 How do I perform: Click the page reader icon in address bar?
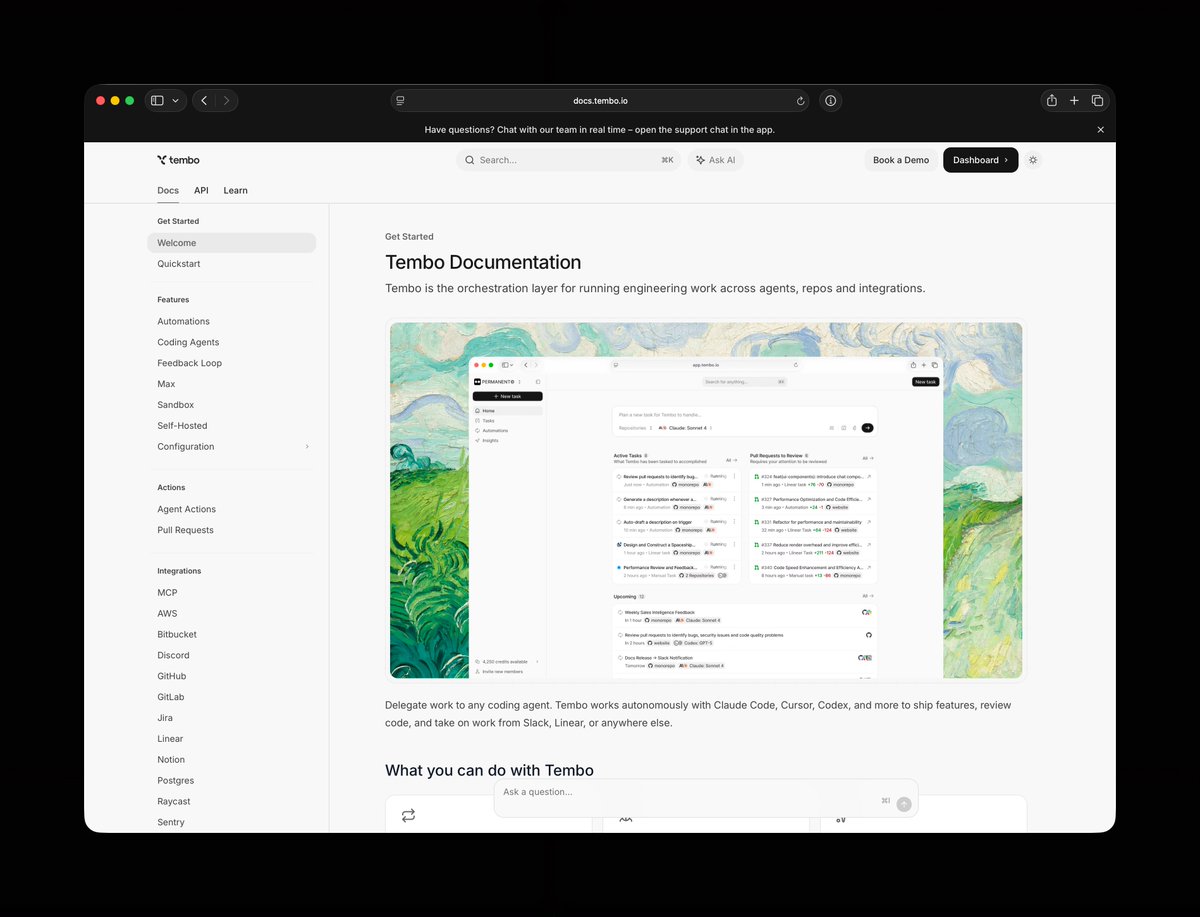[x=400, y=101]
